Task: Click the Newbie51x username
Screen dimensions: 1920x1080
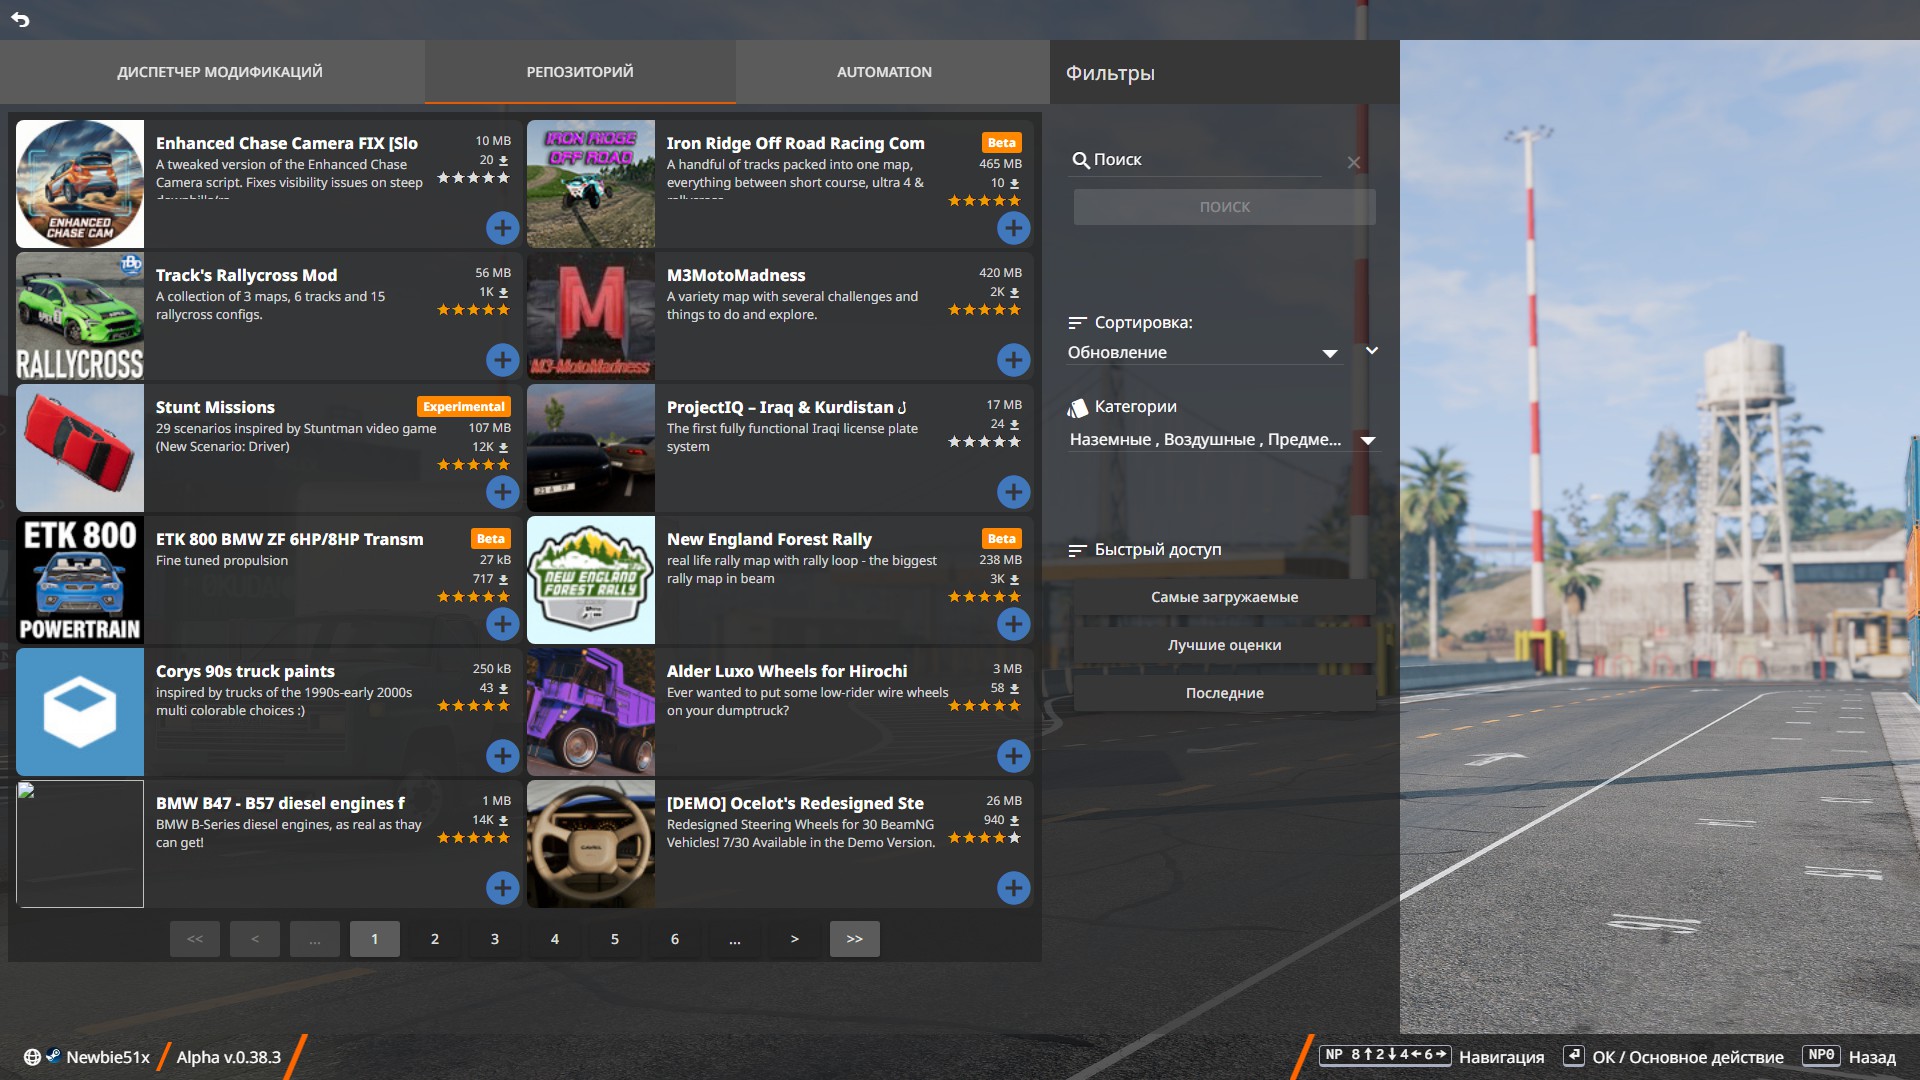Action: pyautogui.click(x=108, y=1057)
